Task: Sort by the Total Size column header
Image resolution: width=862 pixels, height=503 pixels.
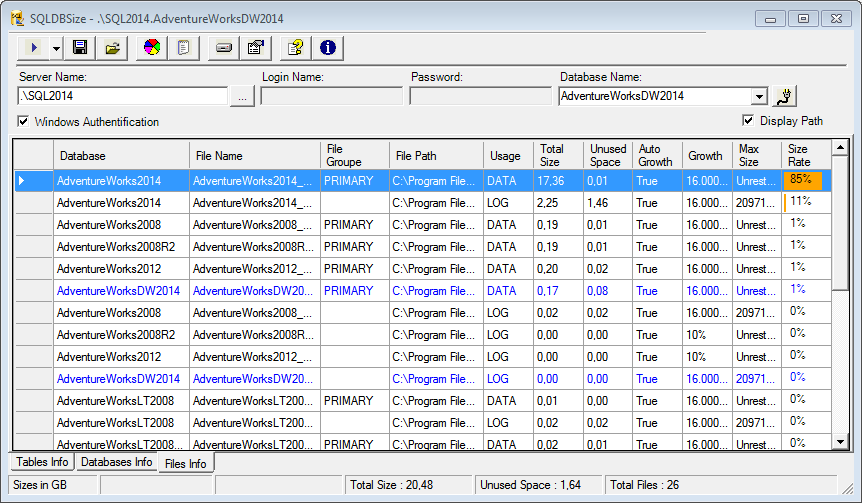Action: tap(559, 155)
